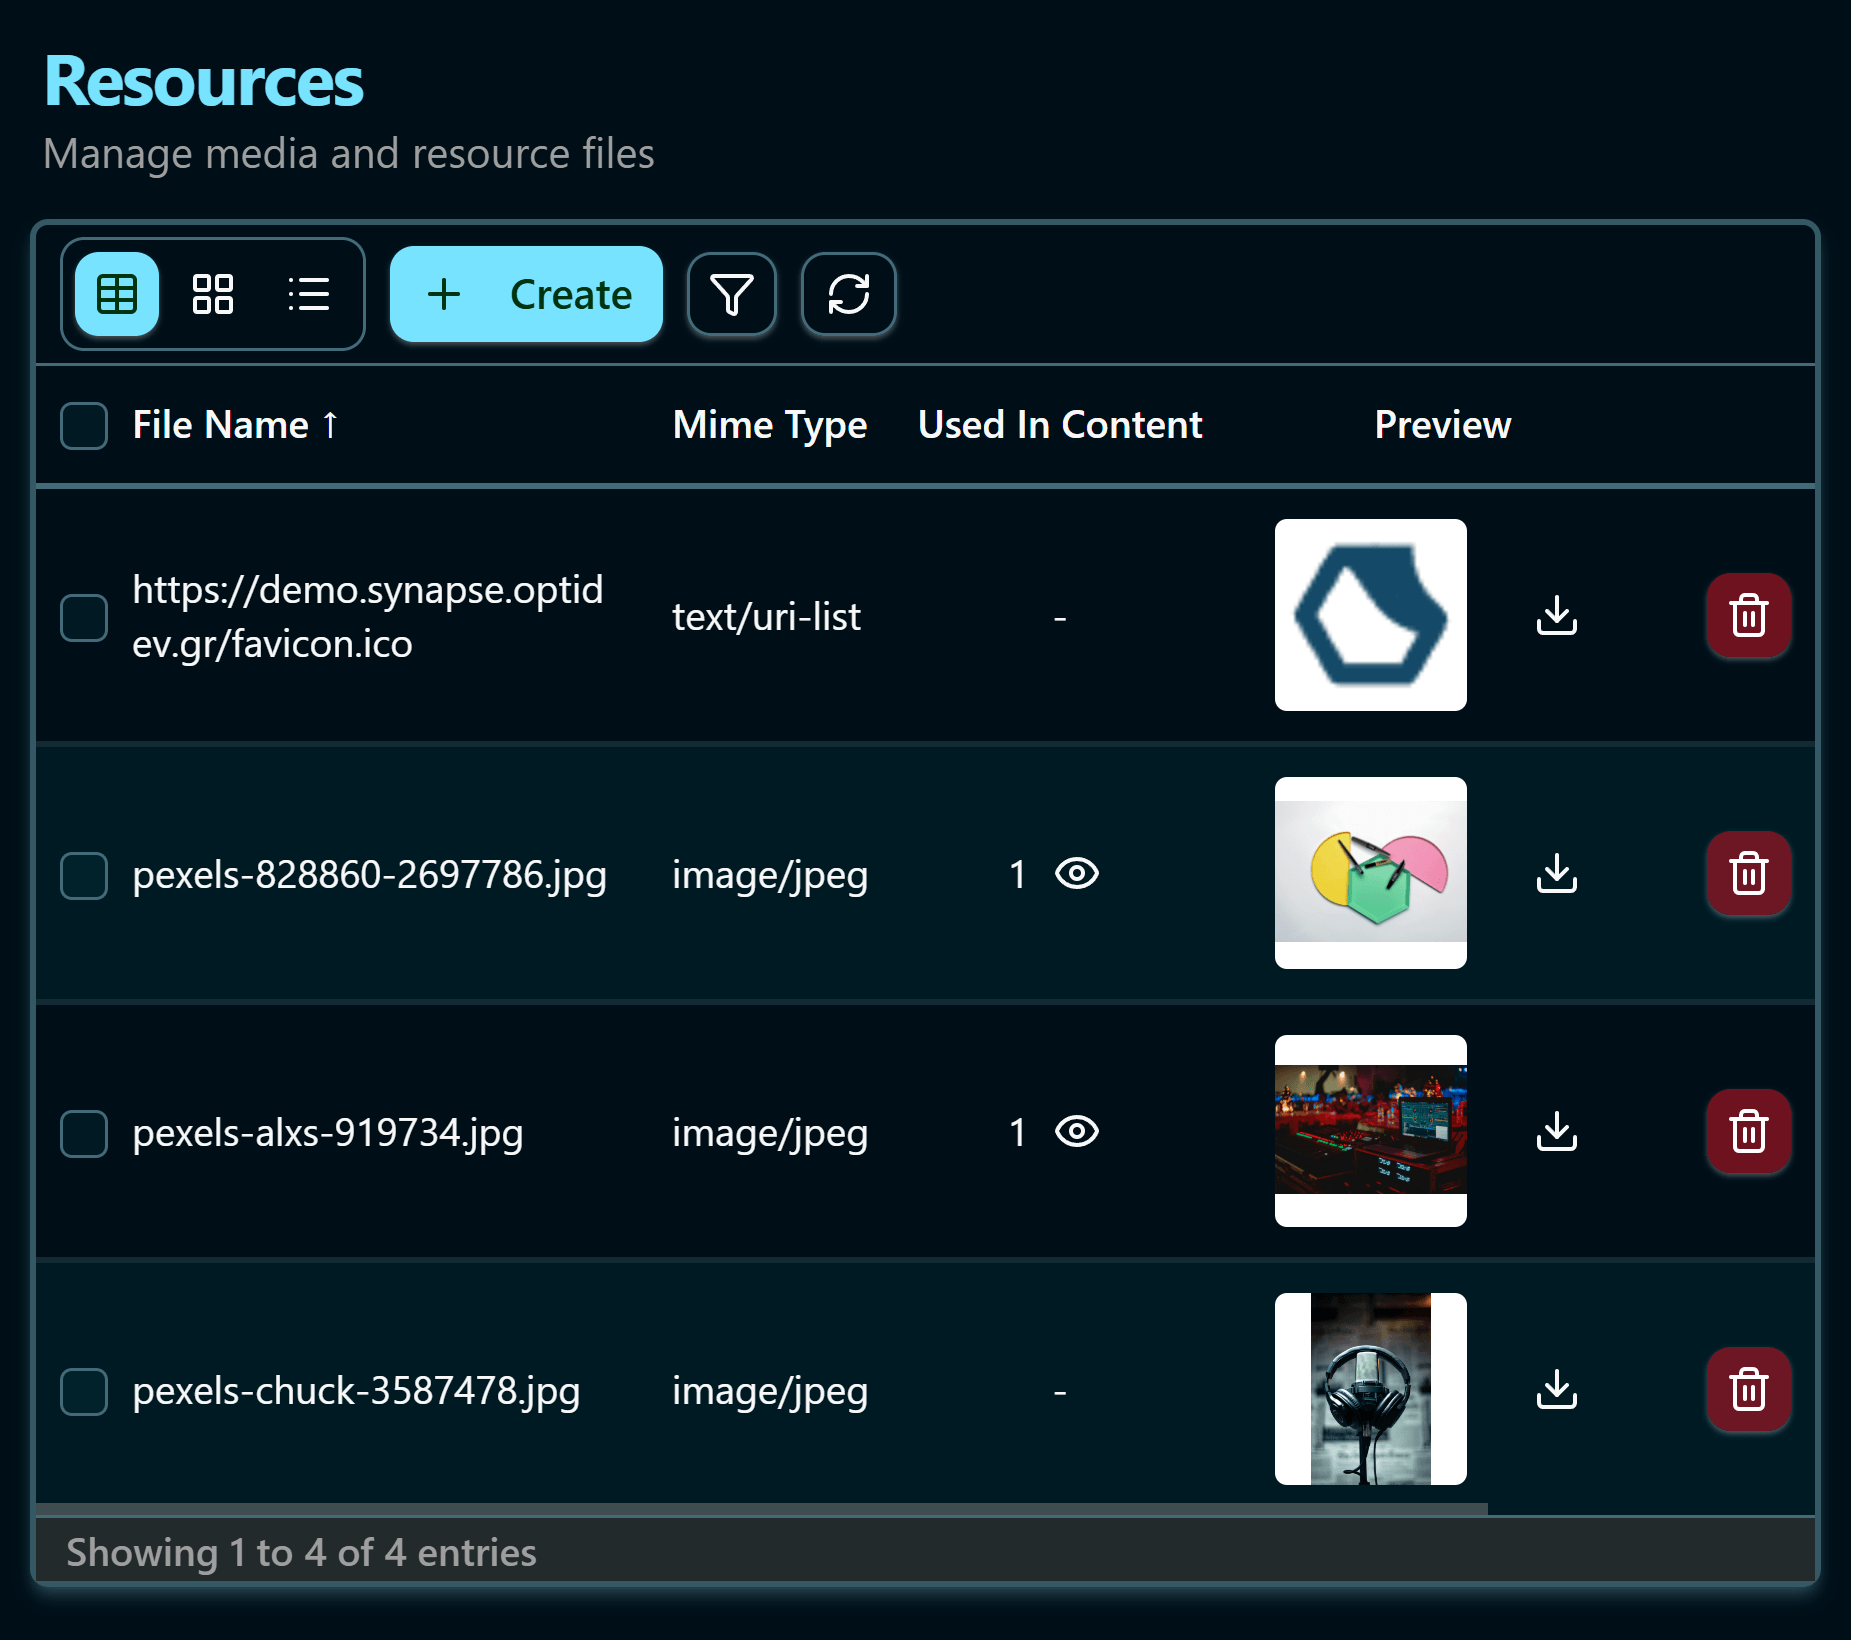The image size is (1851, 1640).
Task: Download pexels-chuck-3587478.jpg
Action: point(1556,1390)
